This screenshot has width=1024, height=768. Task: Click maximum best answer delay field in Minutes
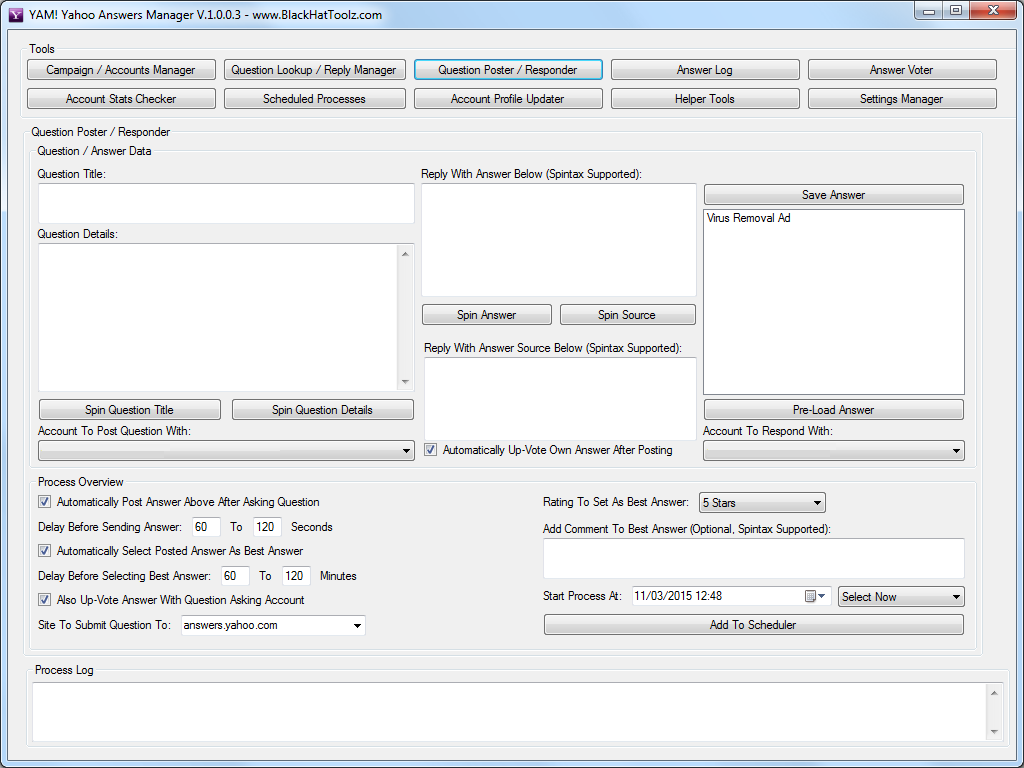296,576
